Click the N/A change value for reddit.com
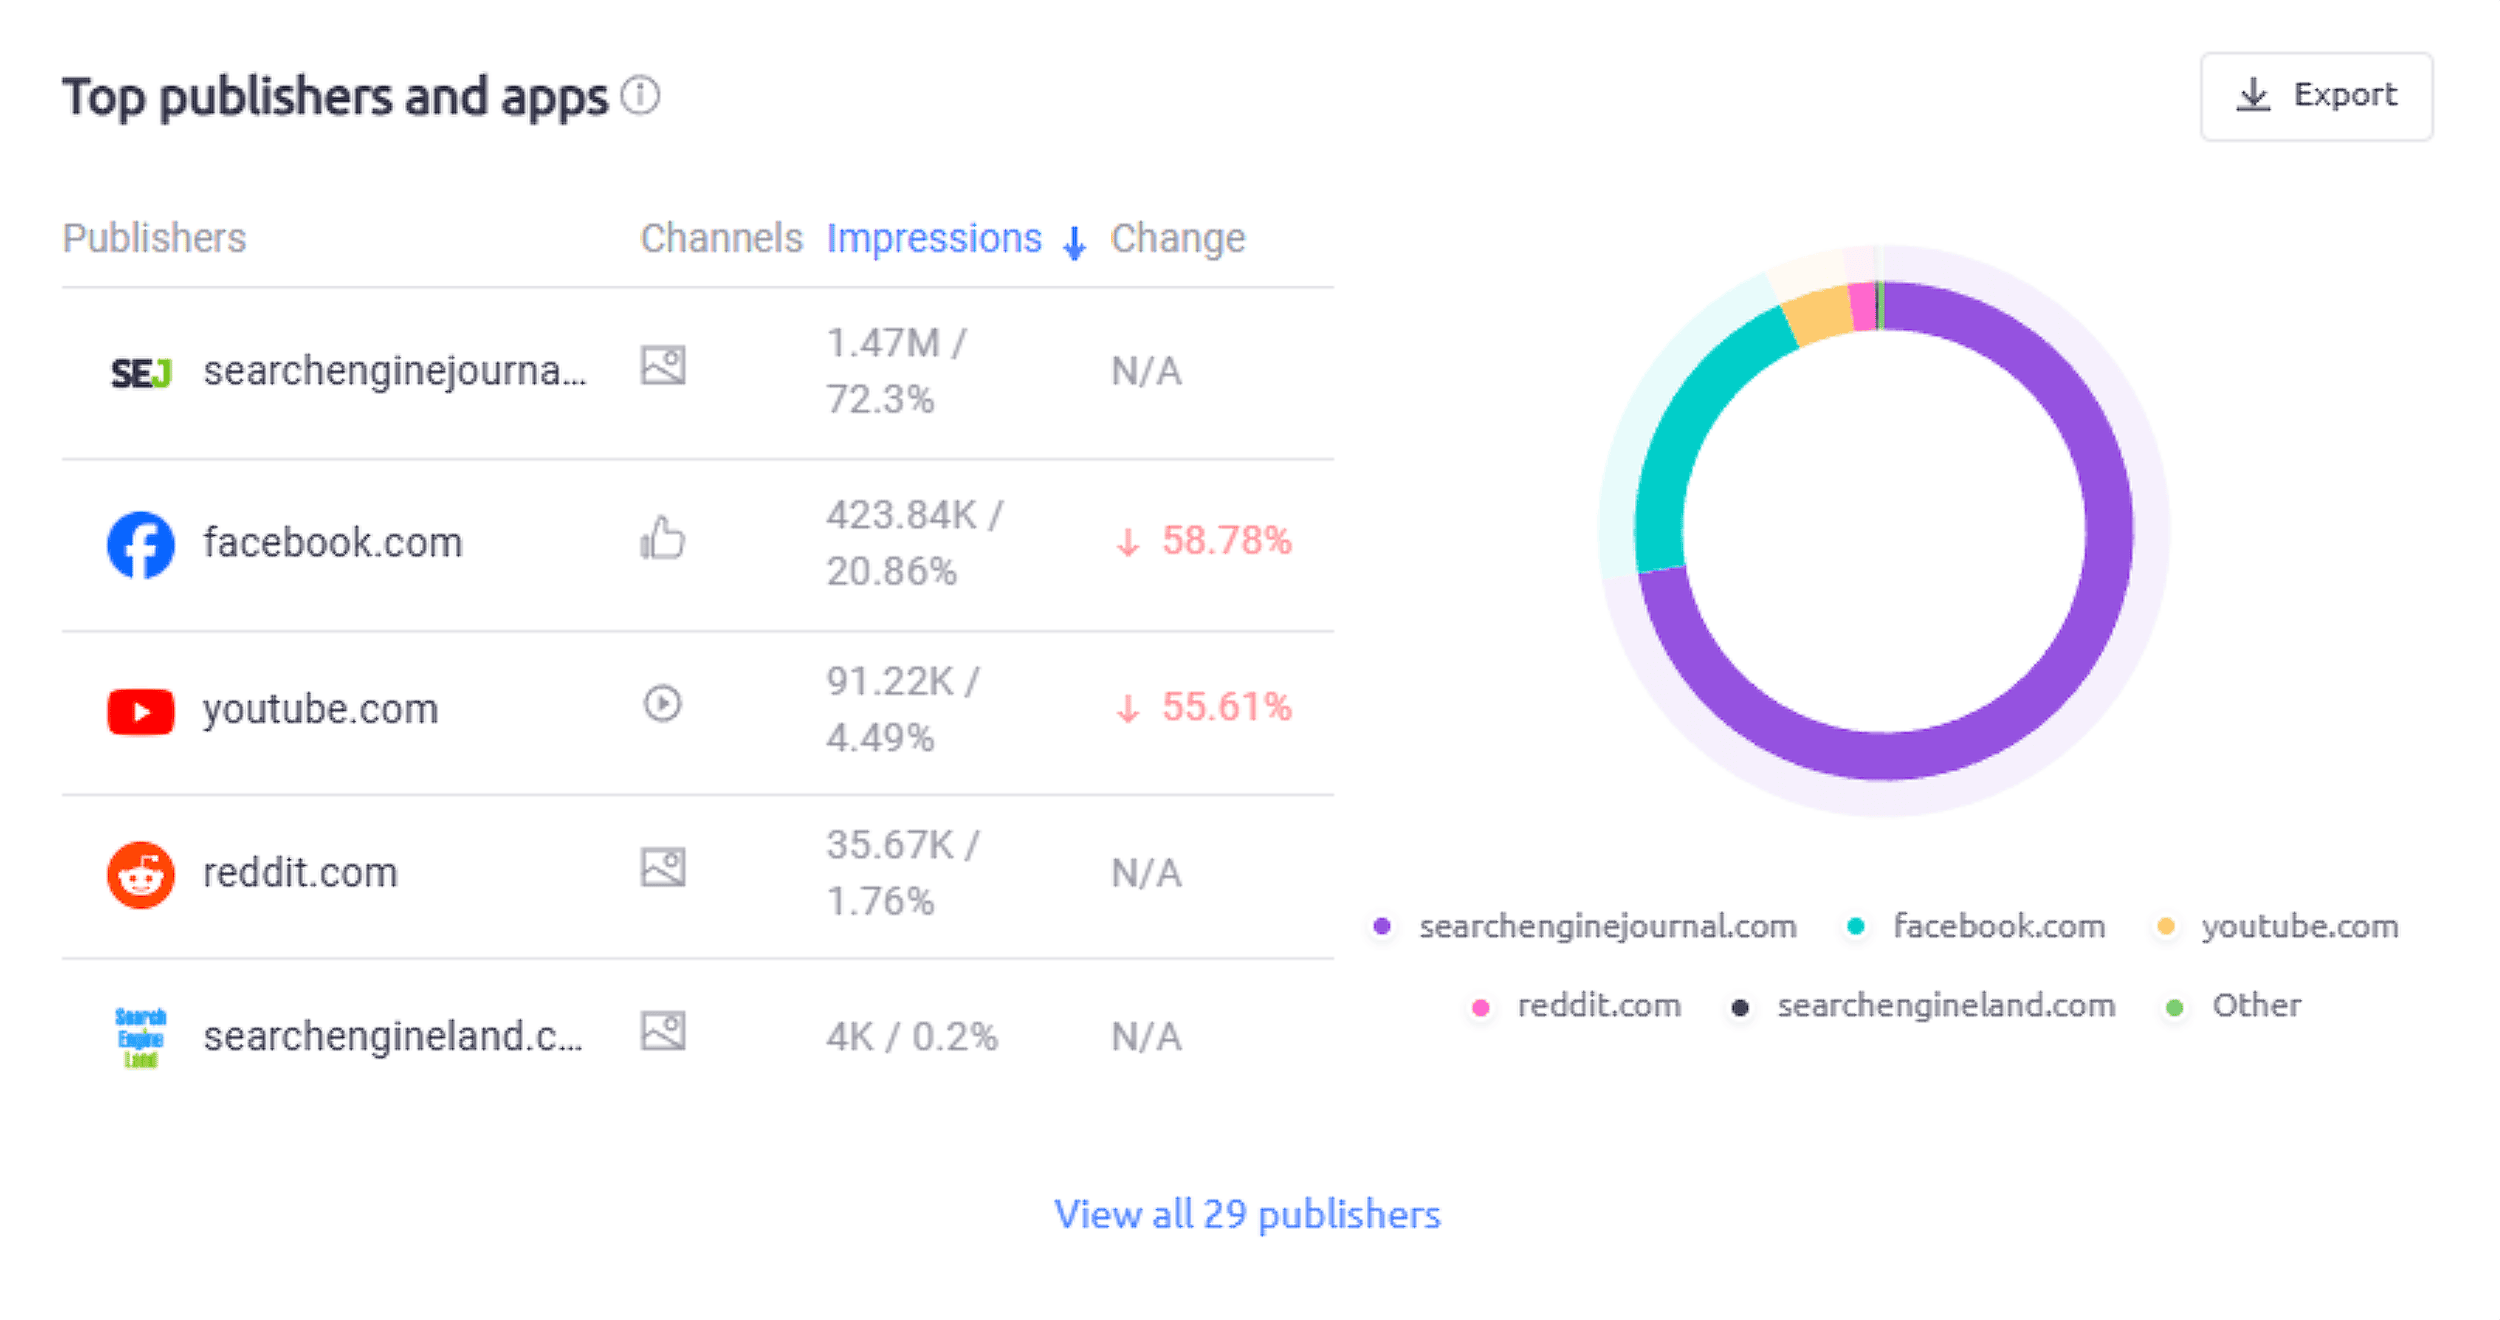This screenshot has height=1320, width=2500. (x=1146, y=874)
